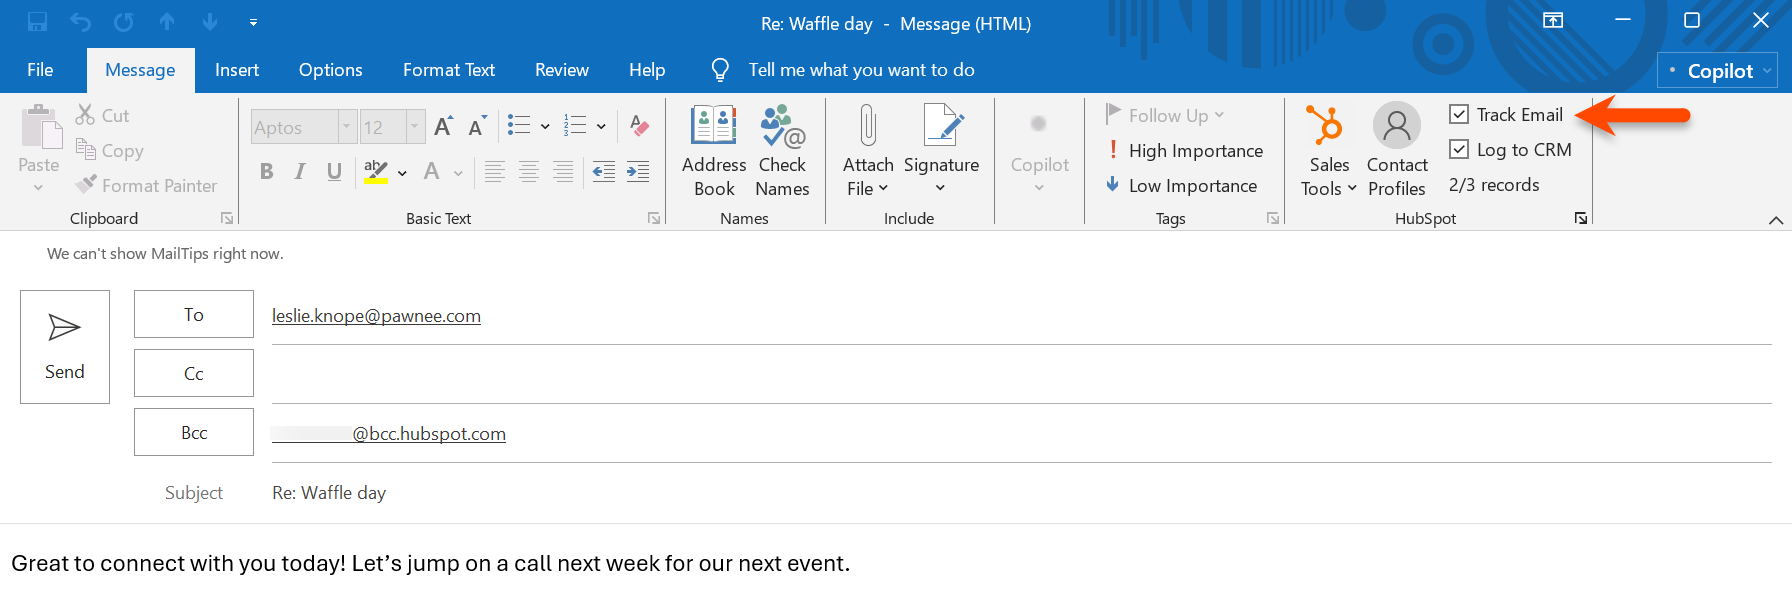Uncheck the Track Email checkbox

[1459, 115]
